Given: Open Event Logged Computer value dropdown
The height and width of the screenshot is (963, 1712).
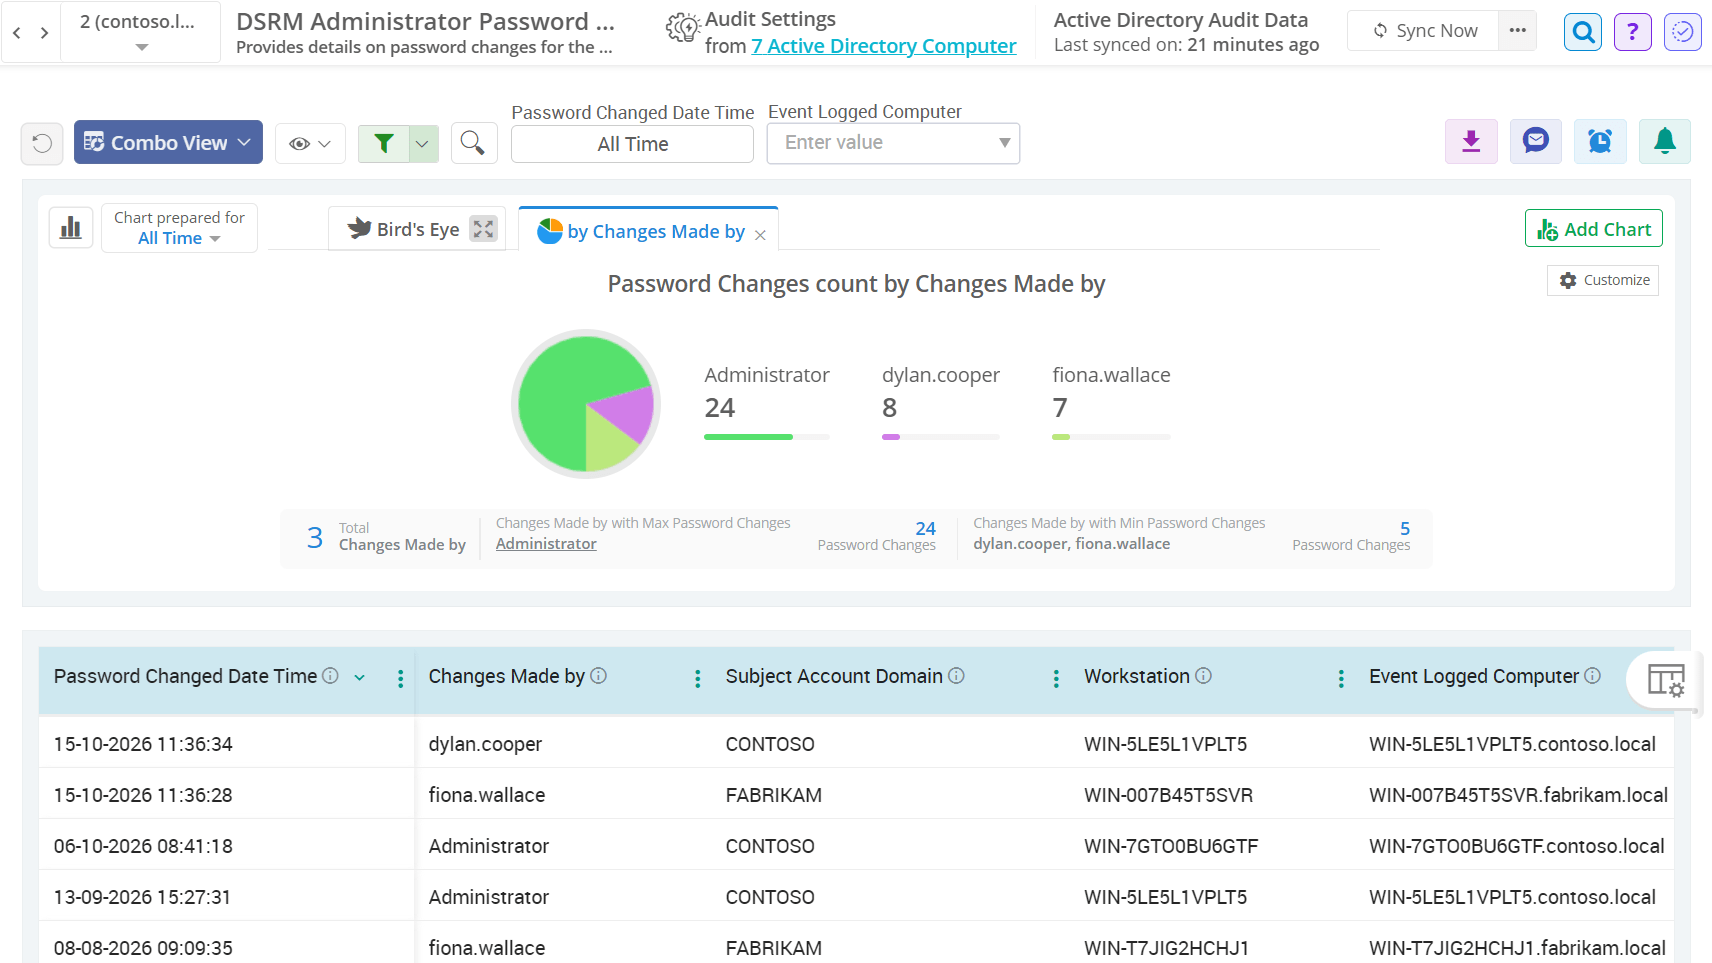Looking at the screenshot, I should [893, 143].
